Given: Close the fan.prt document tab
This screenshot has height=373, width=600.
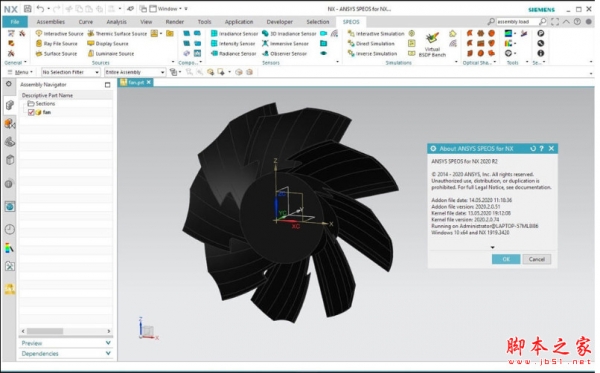Looking at the screenshot, I should (x=149, y=82).
